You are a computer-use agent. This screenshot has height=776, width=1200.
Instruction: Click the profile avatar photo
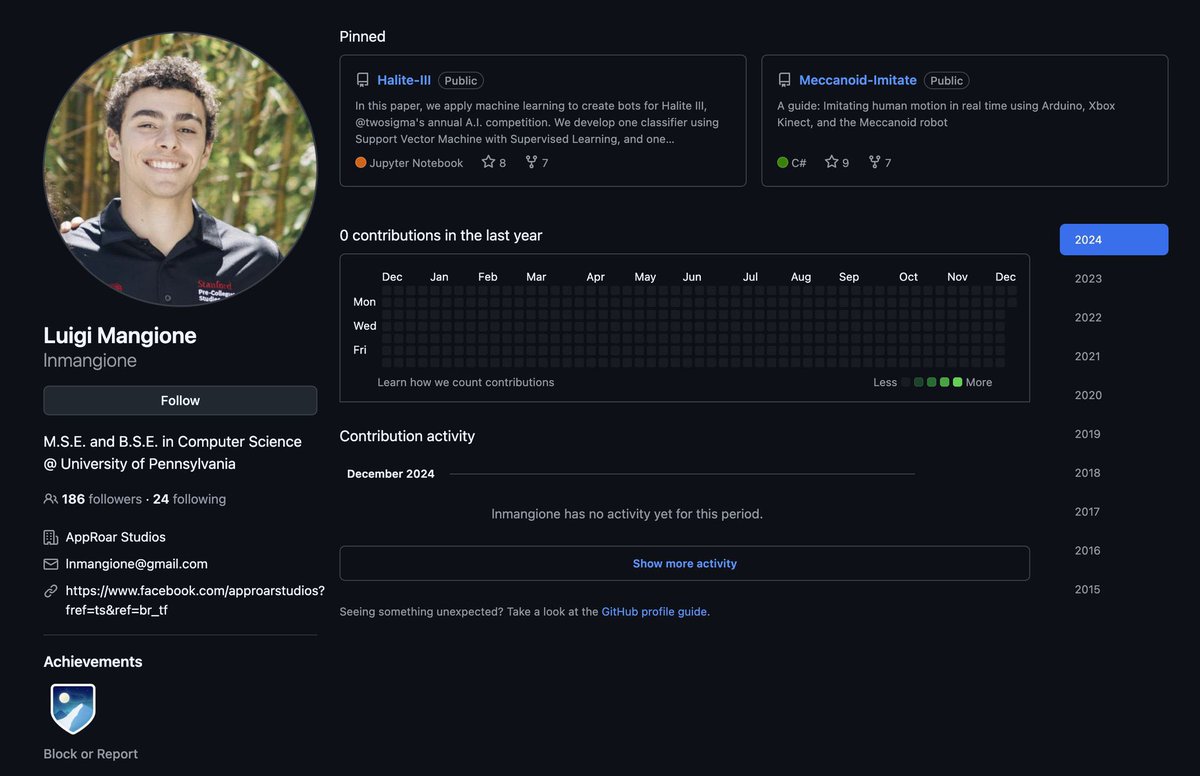click(x=180, y=169)
